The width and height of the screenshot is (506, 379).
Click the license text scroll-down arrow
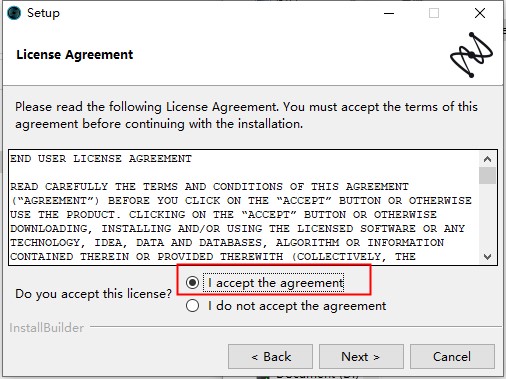click(487, 256)
